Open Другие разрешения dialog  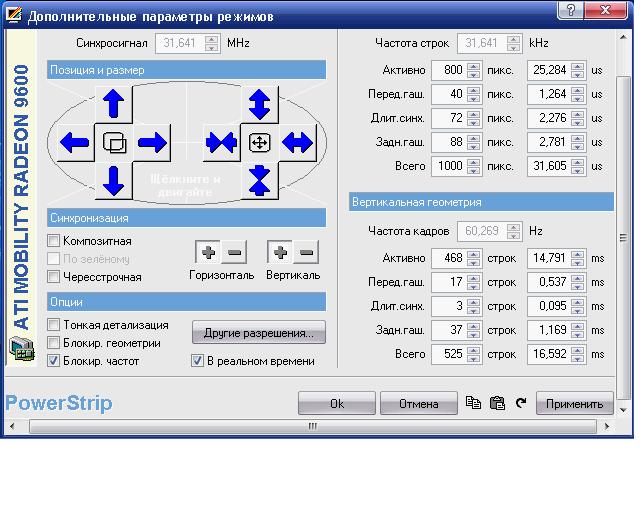pyautogui.click(x=258, y=332)
